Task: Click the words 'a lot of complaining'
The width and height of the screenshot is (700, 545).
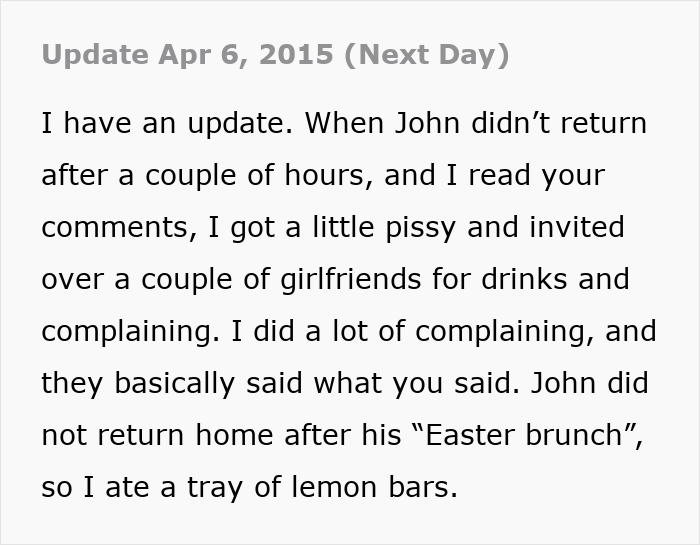Action: (x=417, y=331)
